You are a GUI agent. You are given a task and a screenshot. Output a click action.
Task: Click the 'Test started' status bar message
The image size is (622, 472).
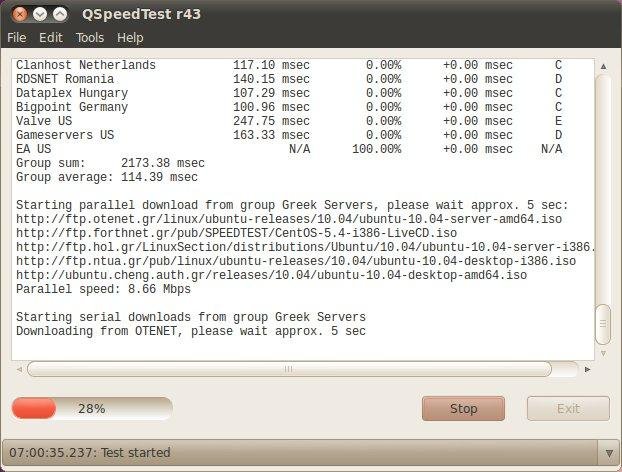click(x=90, y=453)
